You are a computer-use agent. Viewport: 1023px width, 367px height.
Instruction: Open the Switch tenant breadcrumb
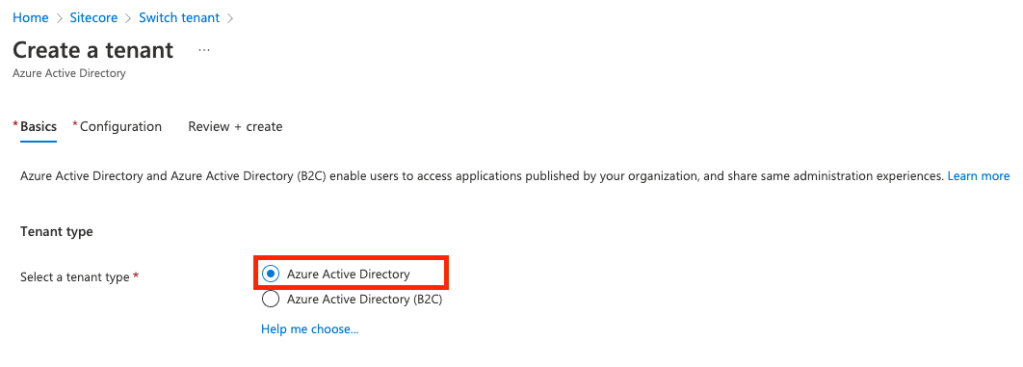click(x=179, y=18)
